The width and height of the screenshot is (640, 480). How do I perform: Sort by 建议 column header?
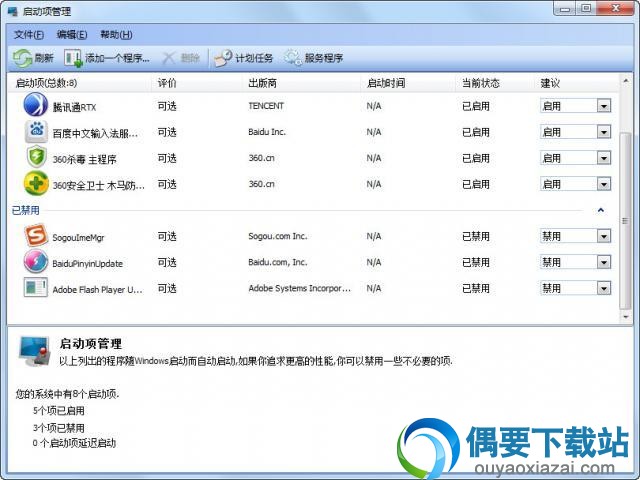pos(576,83)
